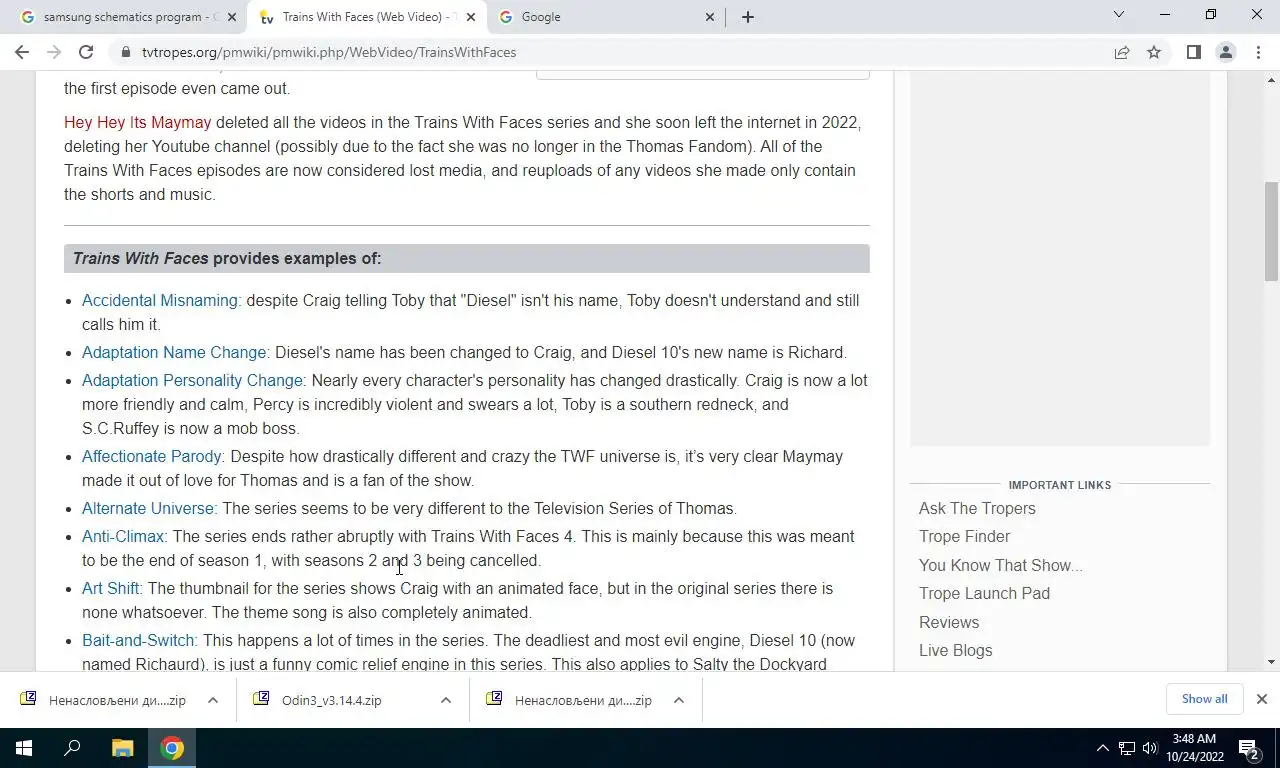
Task: Show hidden system tray icons
Action: coord(1103,748)
